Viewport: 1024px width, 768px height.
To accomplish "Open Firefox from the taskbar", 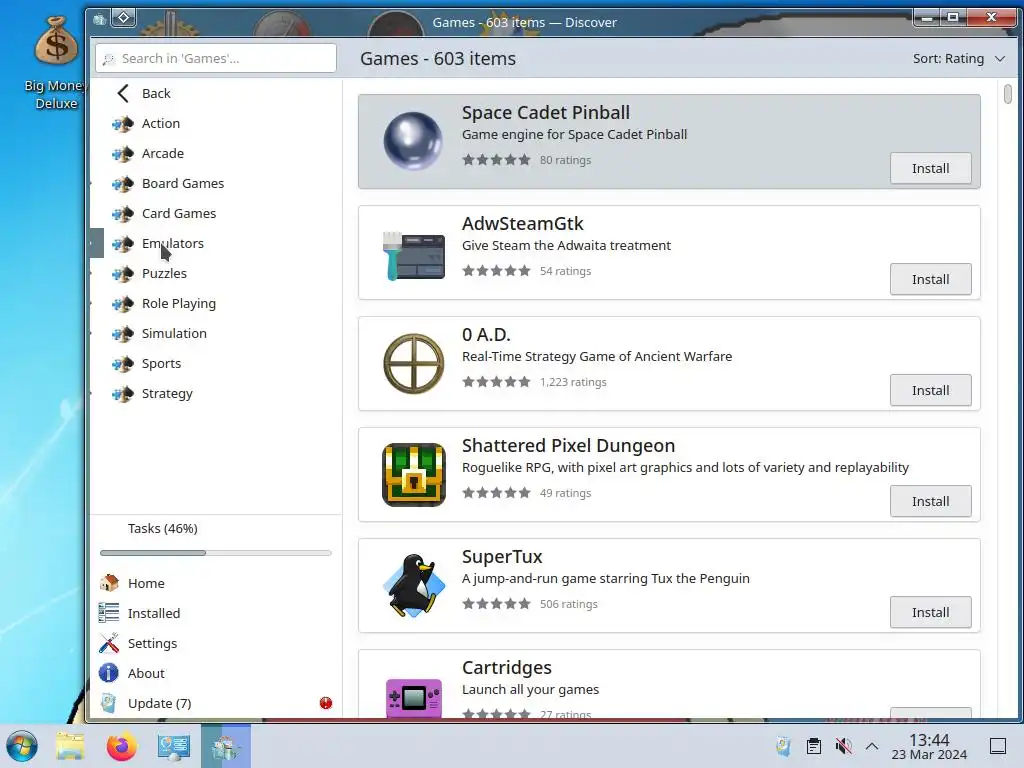I will 121,746.
